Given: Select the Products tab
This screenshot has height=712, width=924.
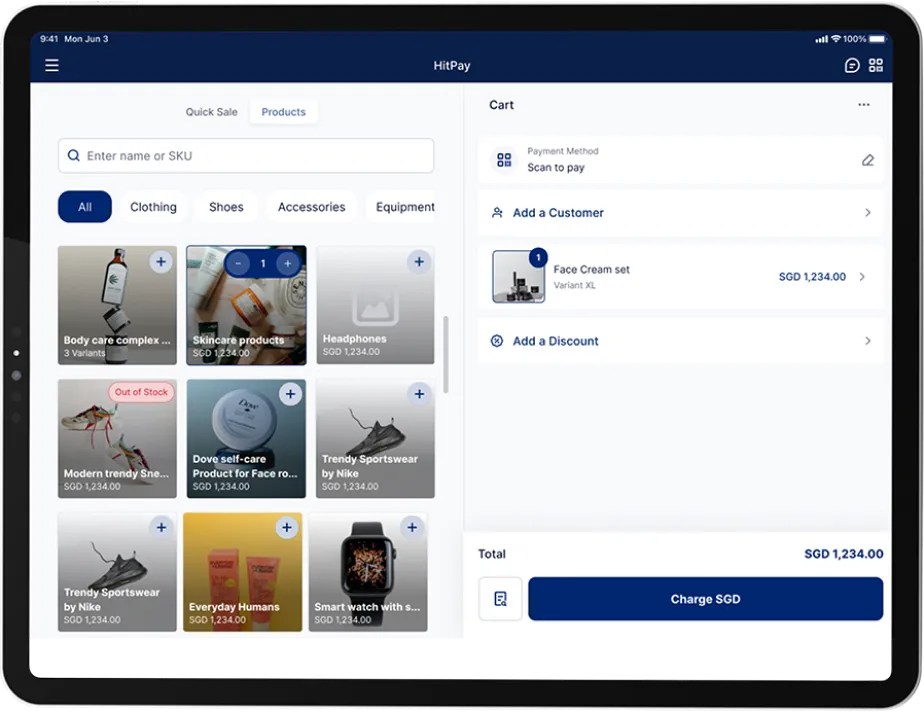Looking at the screenshot, I should [283, 111].
